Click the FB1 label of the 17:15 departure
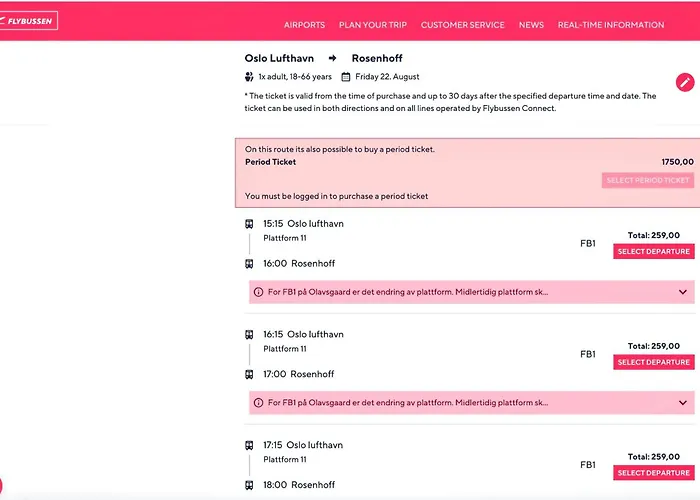The image size is (700, 500). point(588,465)
